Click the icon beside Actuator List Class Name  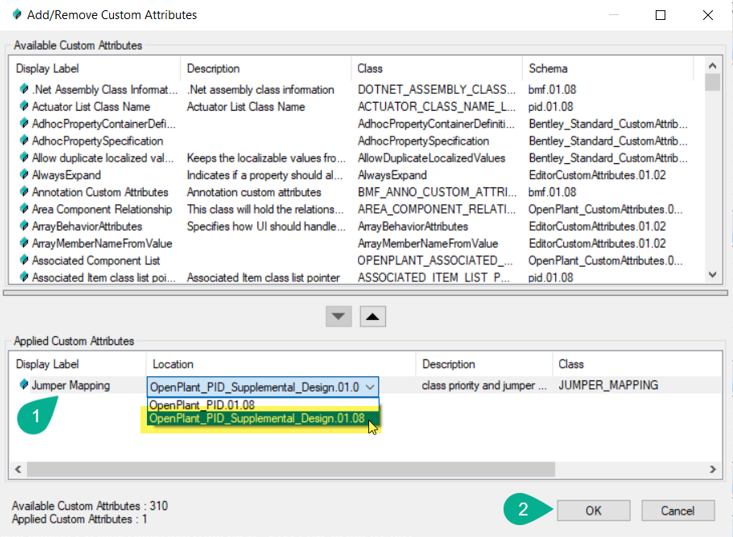(23, 107)
